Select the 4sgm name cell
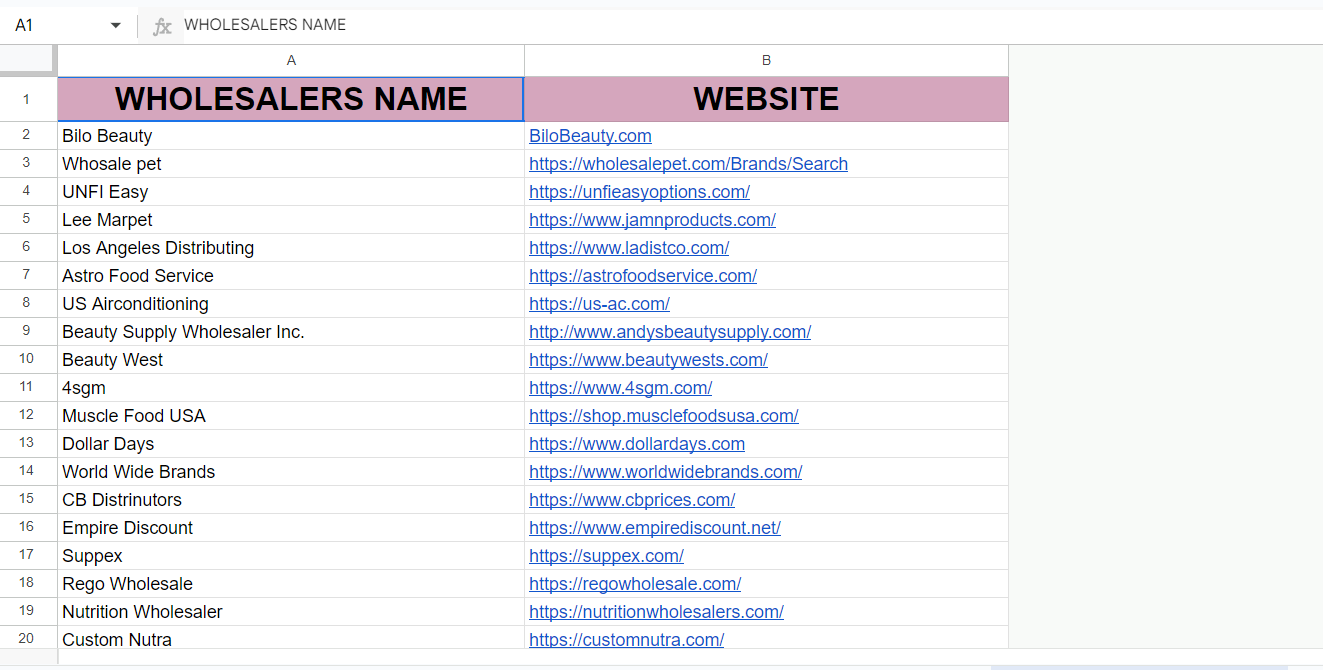This screenshot has width=1323, height=670. [291, 388]
